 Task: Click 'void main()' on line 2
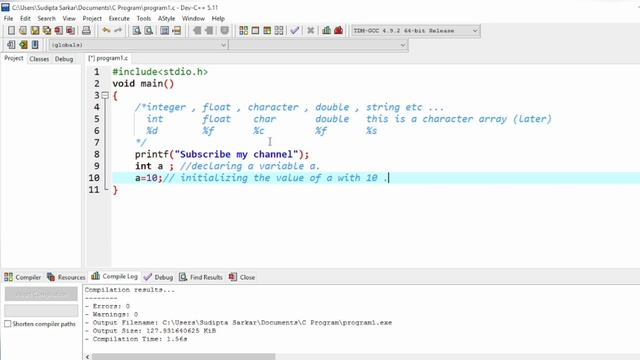click(143, 84)
